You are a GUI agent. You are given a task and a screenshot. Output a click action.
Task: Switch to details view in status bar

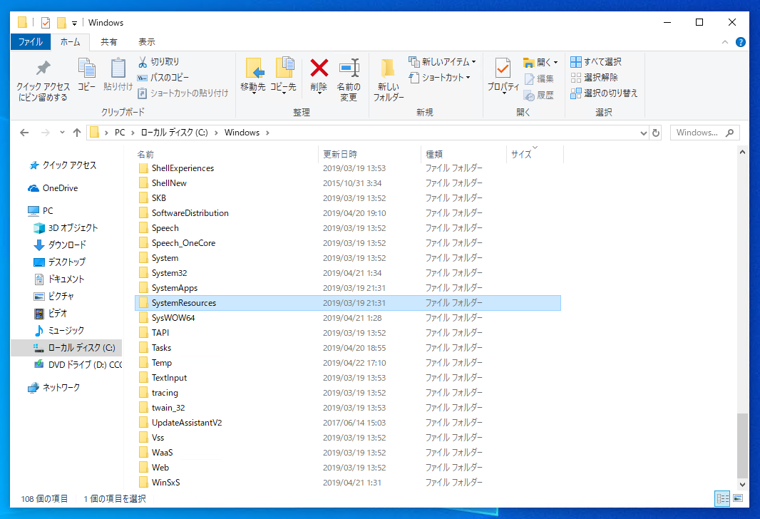point(722,498)
